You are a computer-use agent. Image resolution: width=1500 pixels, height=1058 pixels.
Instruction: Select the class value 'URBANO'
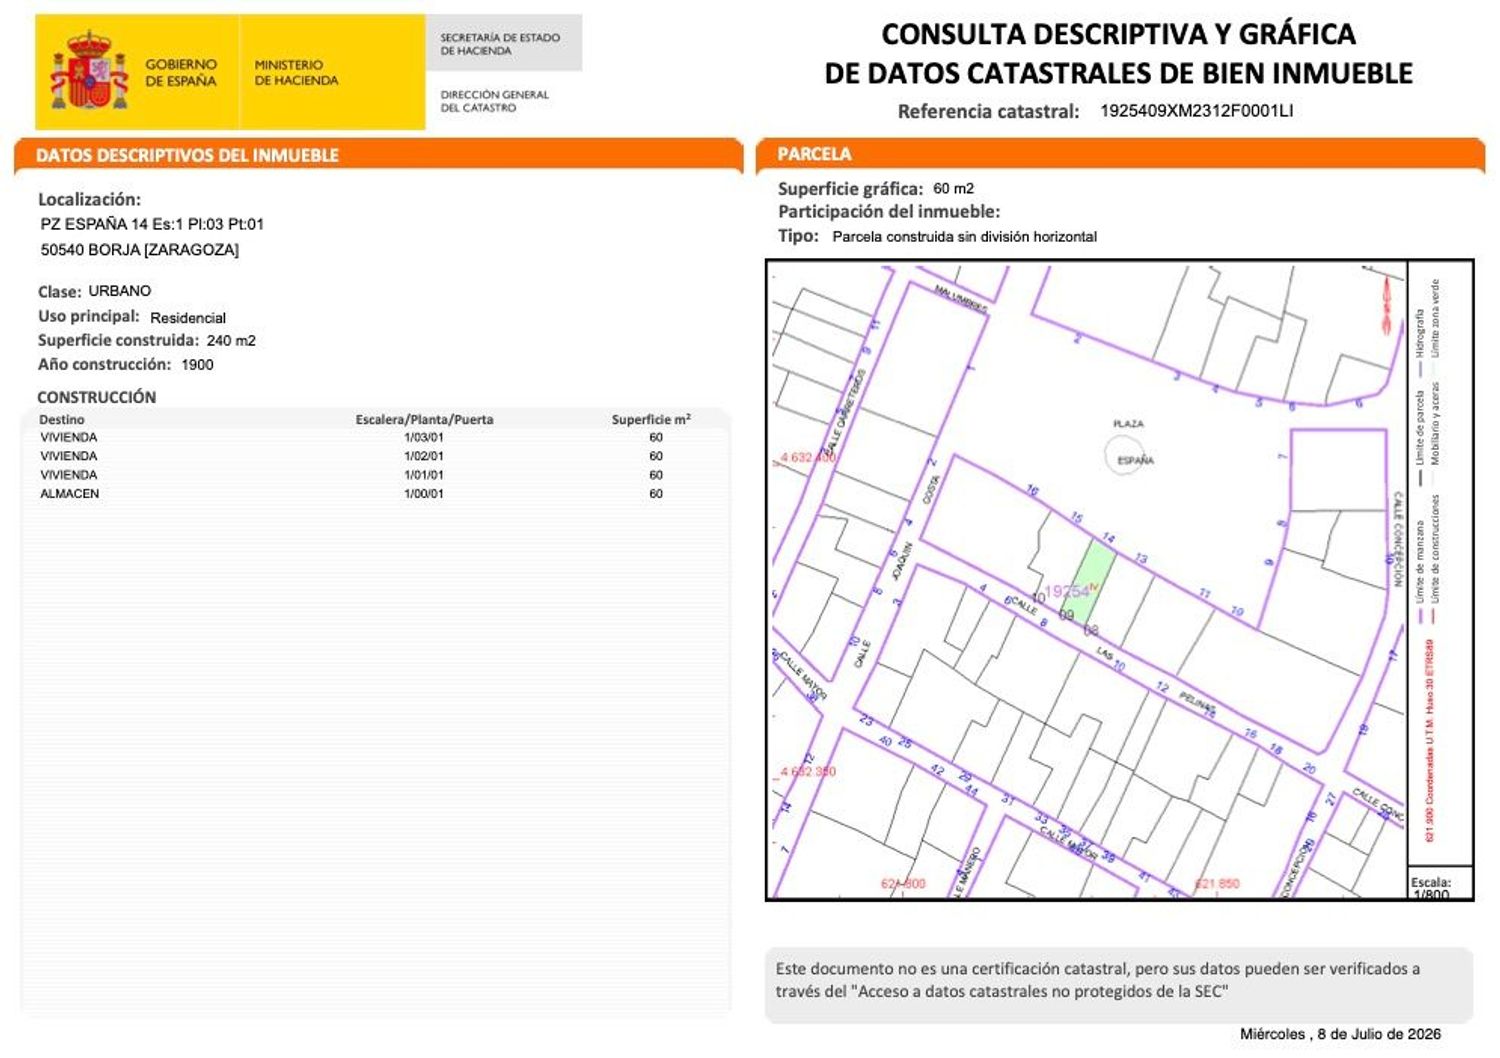(120, 291)
